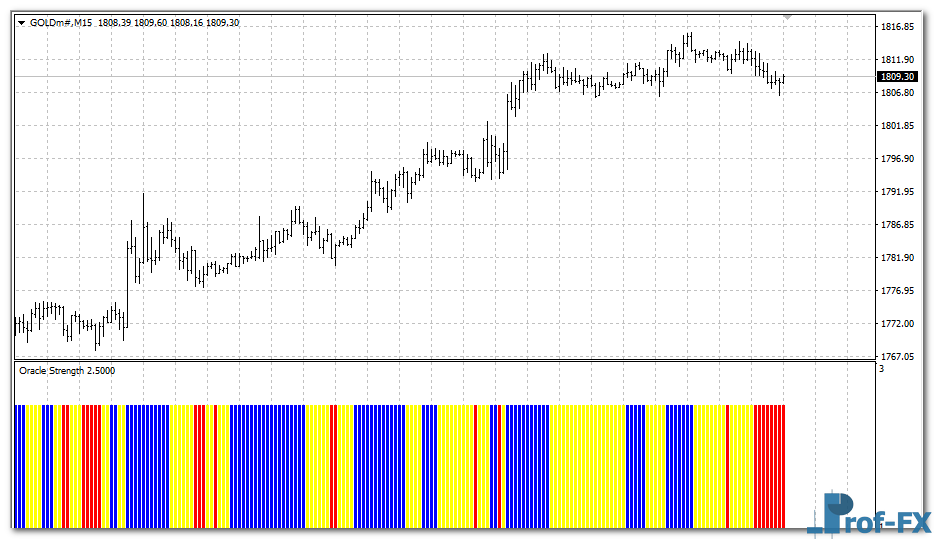Click the 1791.95 price axis label
Screen dimensions: 934x539
click(896, 191)
